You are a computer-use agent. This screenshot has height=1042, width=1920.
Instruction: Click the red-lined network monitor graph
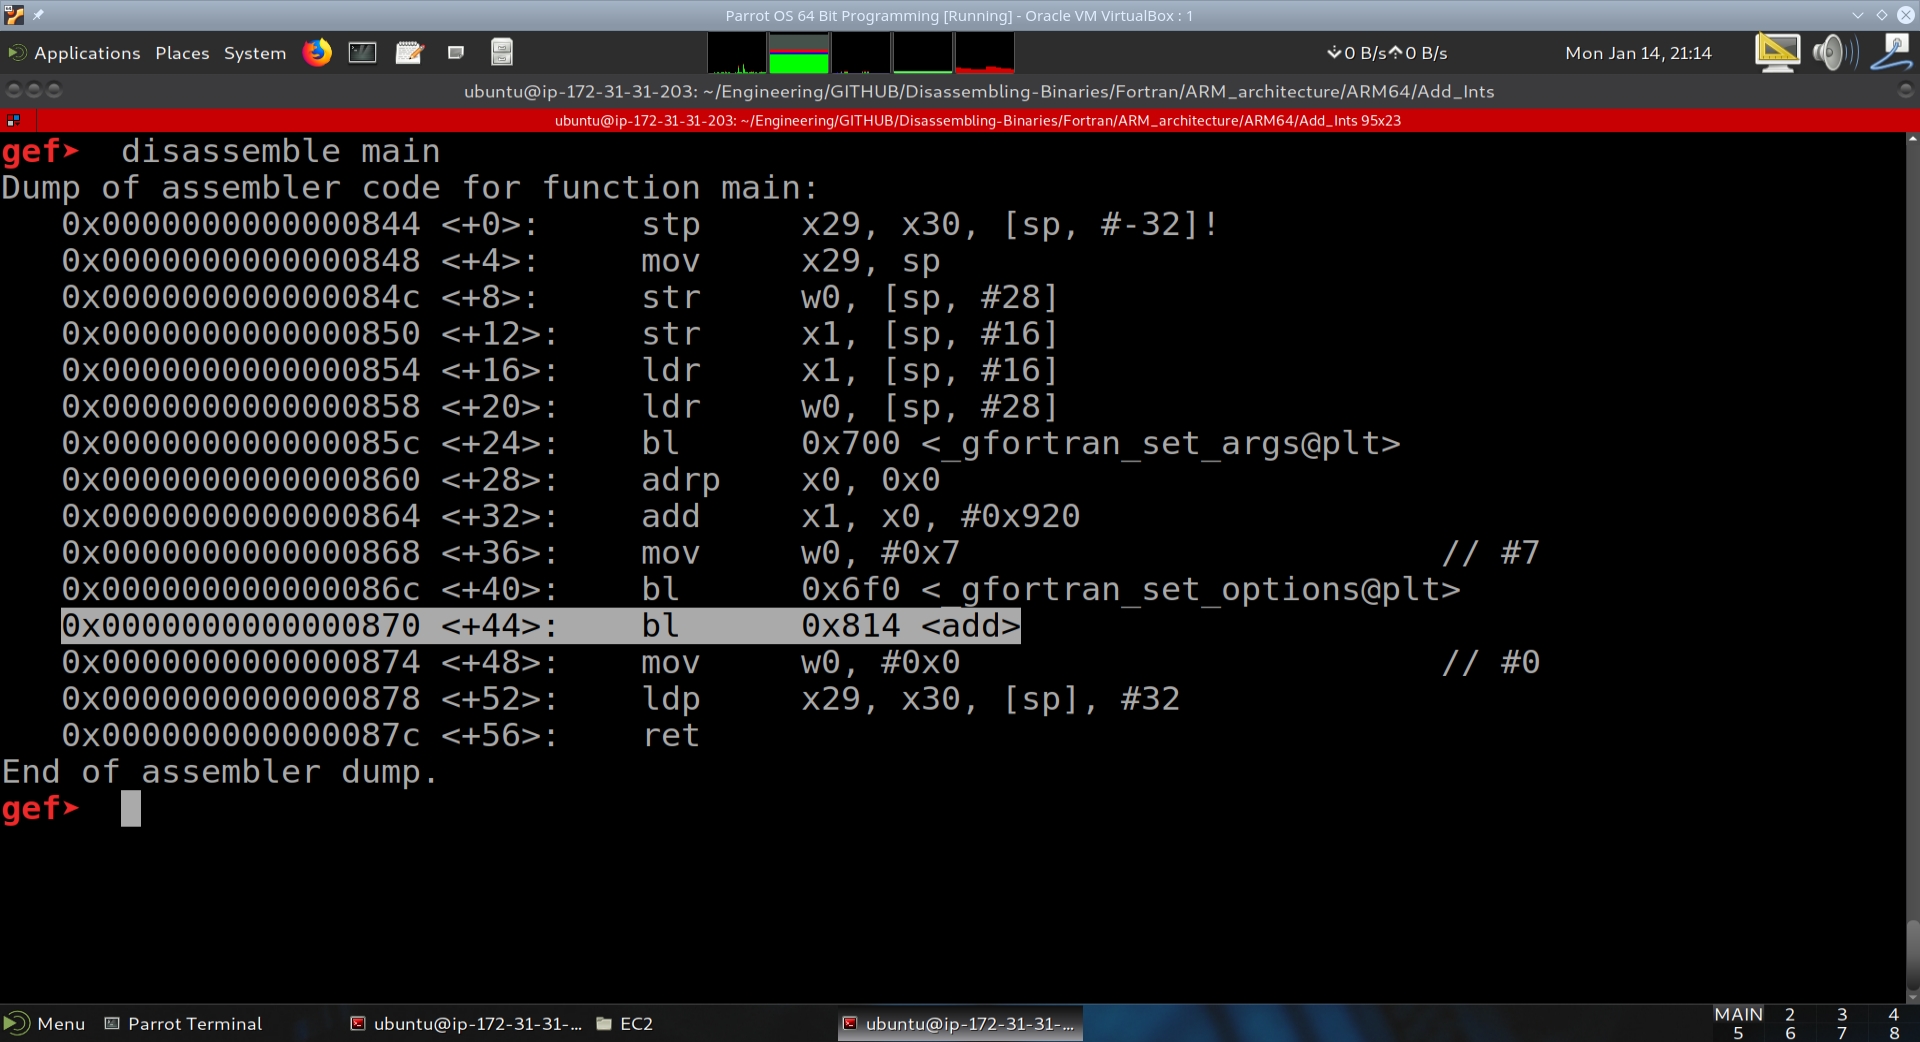984,53
